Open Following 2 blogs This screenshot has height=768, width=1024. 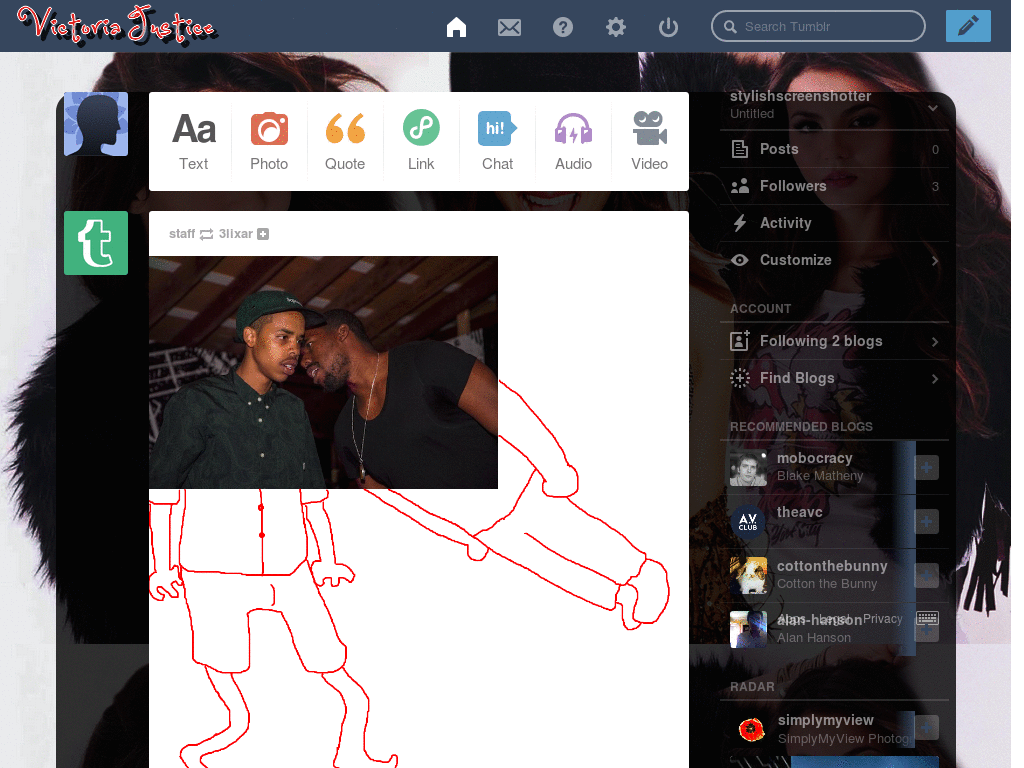point(835,341)
